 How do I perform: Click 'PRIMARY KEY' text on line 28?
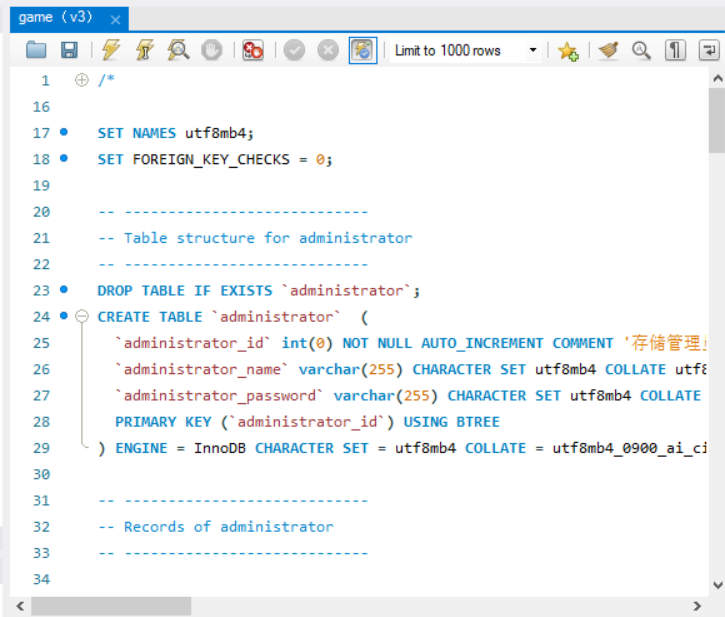(163, 422)
